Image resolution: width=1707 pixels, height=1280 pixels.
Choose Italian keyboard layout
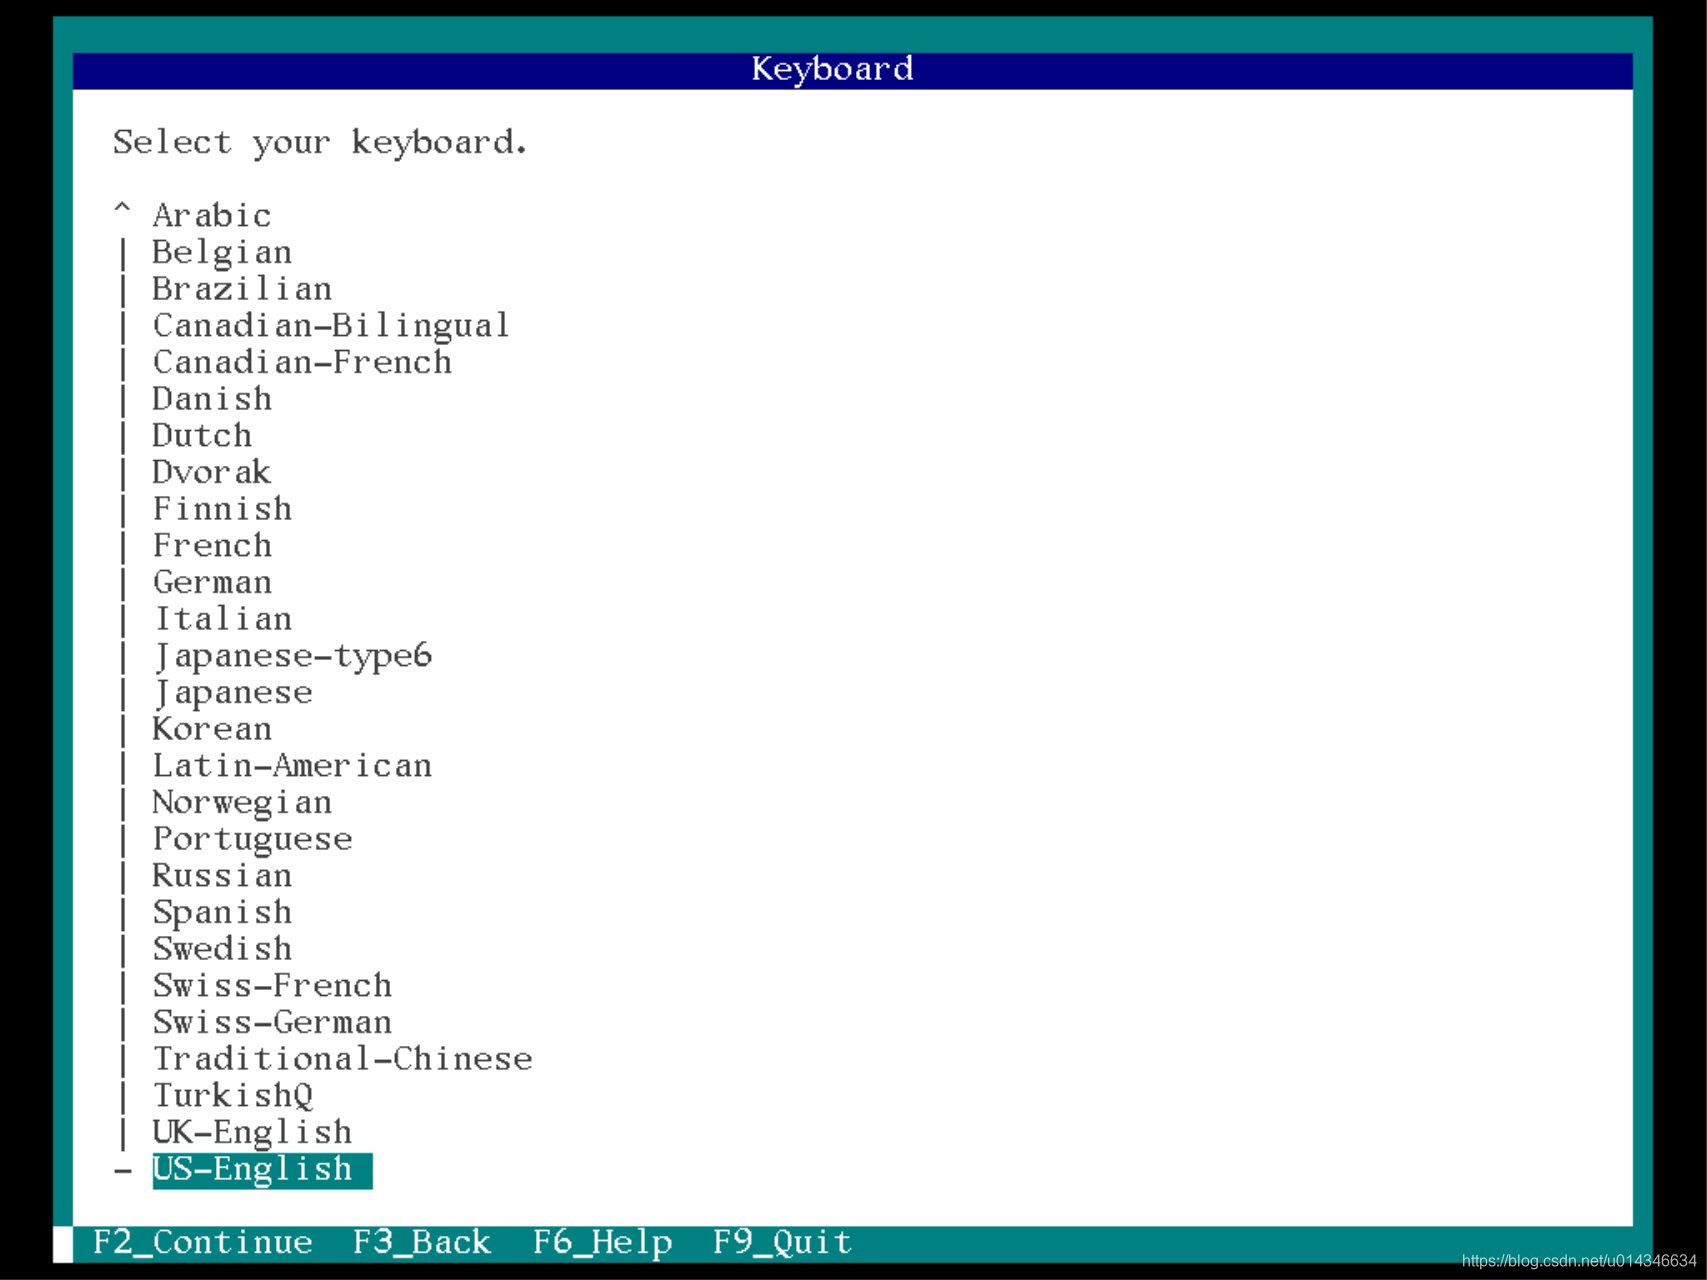pyautogui.click(x=222, y=619)
